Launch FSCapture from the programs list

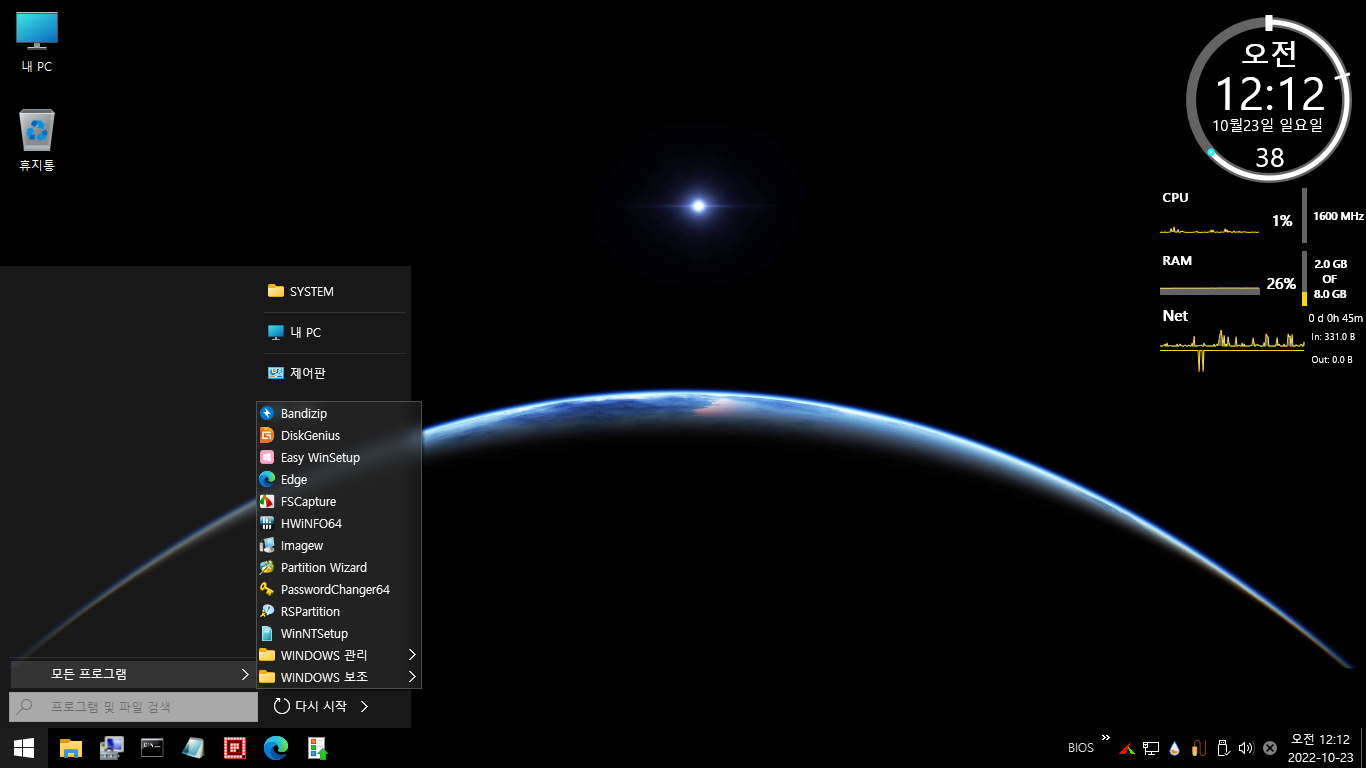click(339, 501)
